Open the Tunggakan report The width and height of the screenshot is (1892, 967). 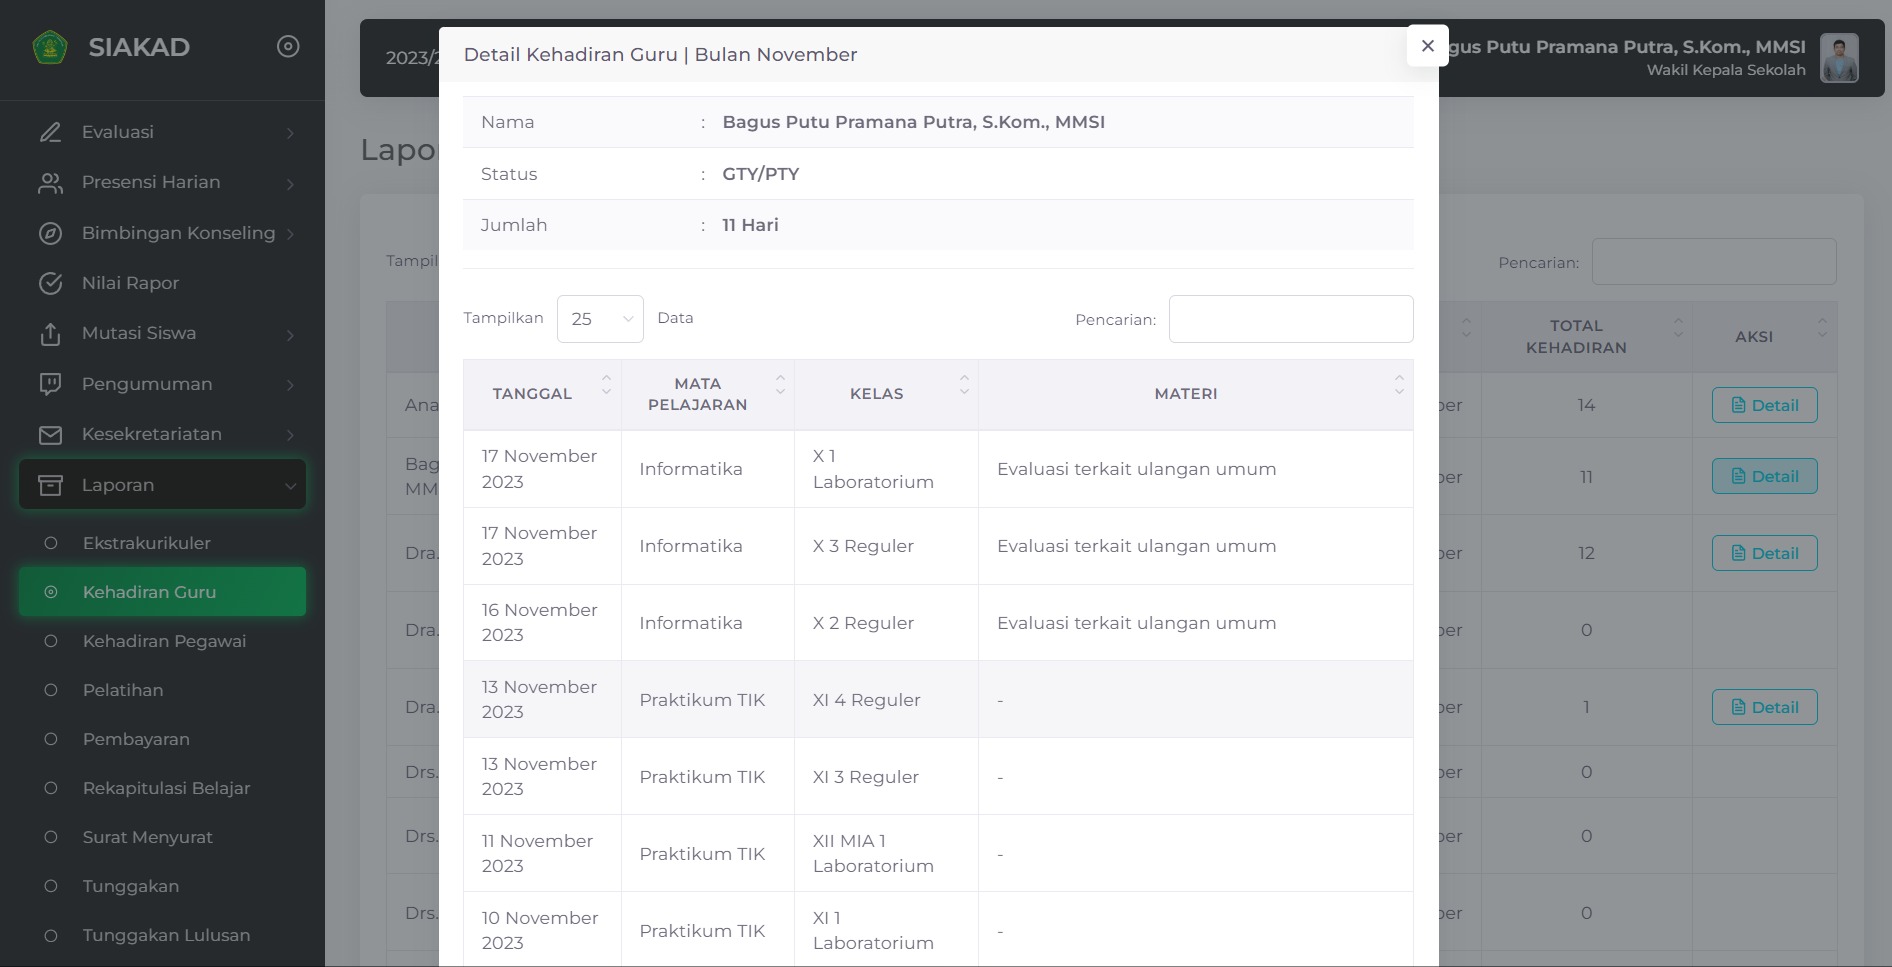pyautogui.click(x=162, y=886)
